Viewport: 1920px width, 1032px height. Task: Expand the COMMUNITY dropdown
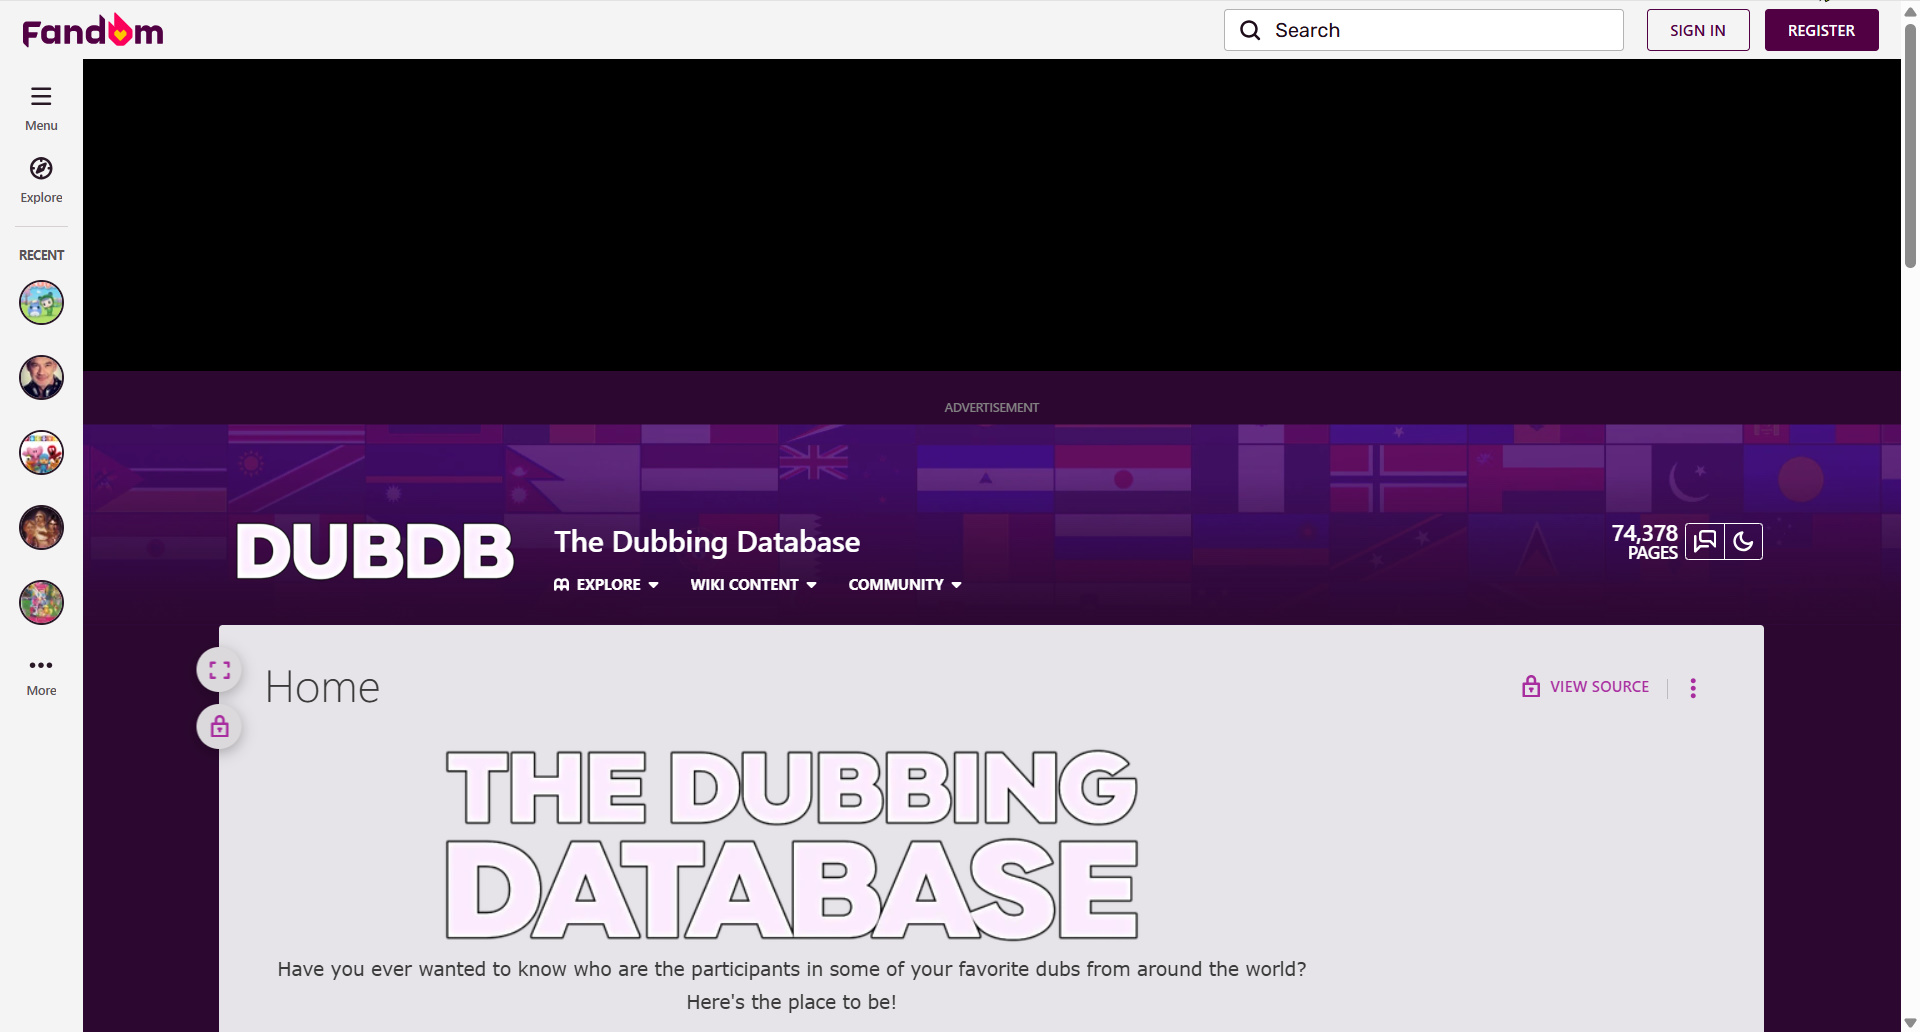(x=904, y=585)
